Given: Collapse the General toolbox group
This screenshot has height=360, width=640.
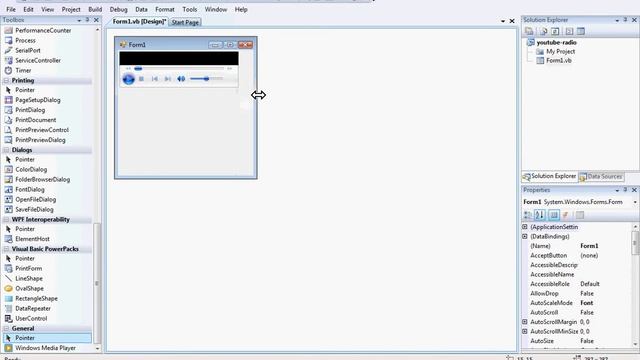Looking at the screenshot, I should pyautogui.click(x=7, y=329).
